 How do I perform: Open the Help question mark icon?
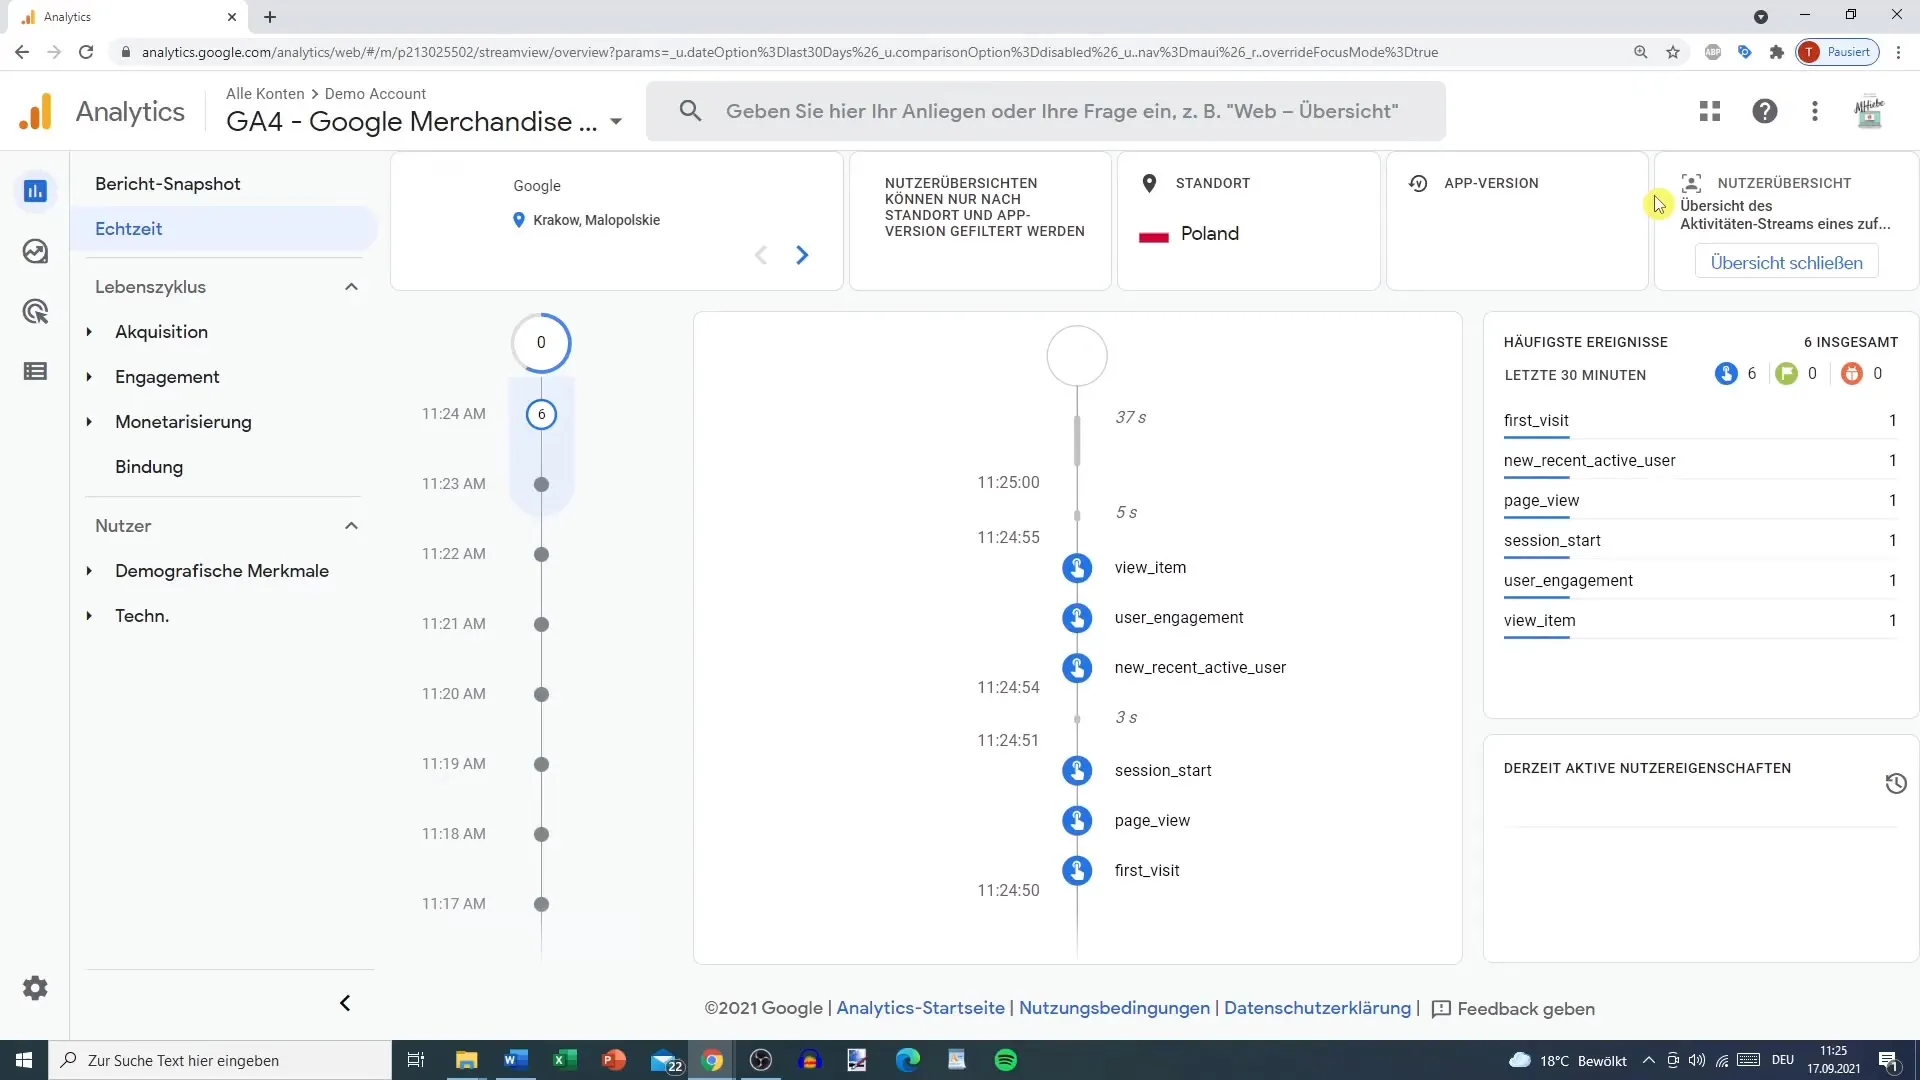[1765, 111]
